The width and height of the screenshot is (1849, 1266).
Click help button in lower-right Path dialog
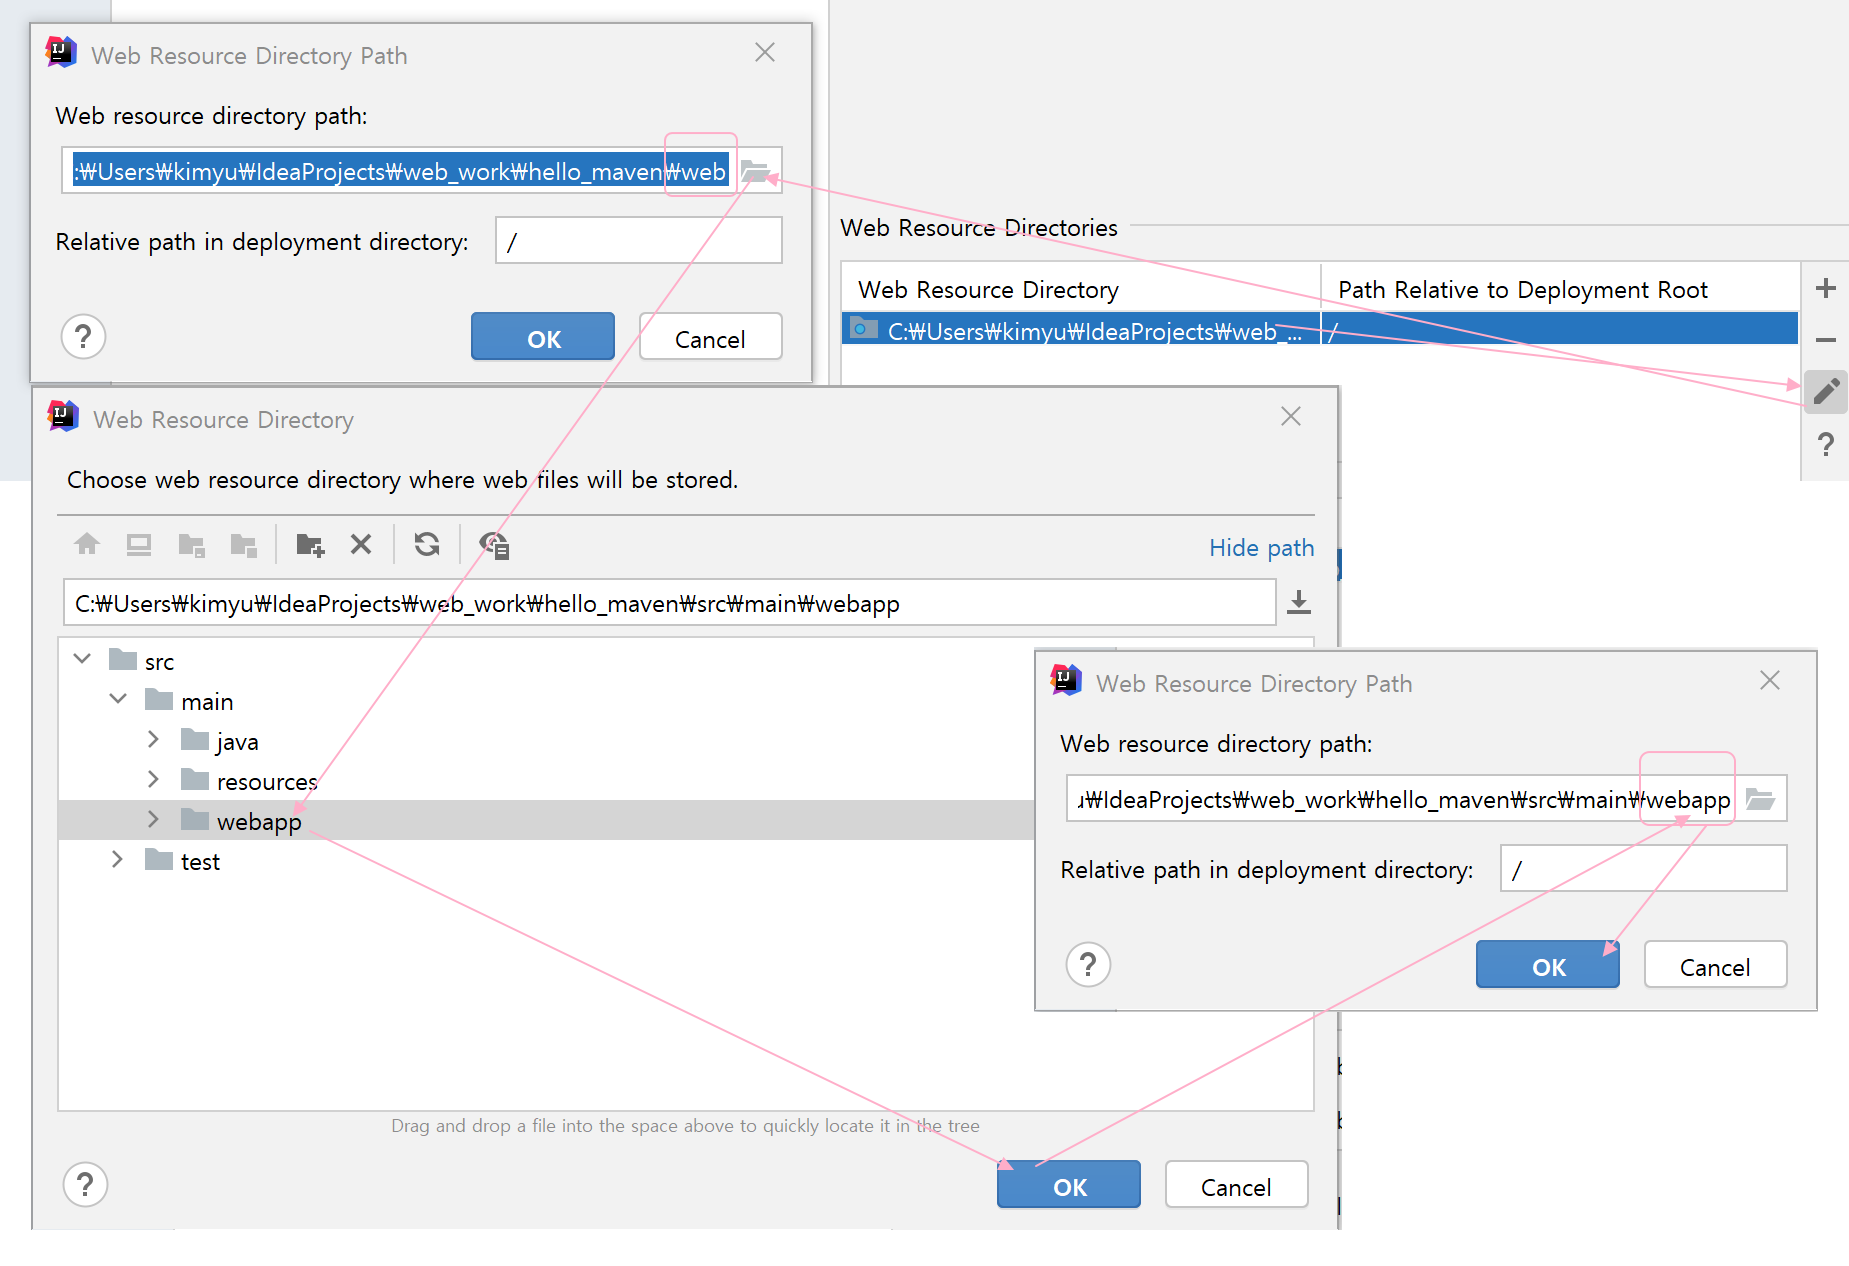[1089, 965]
